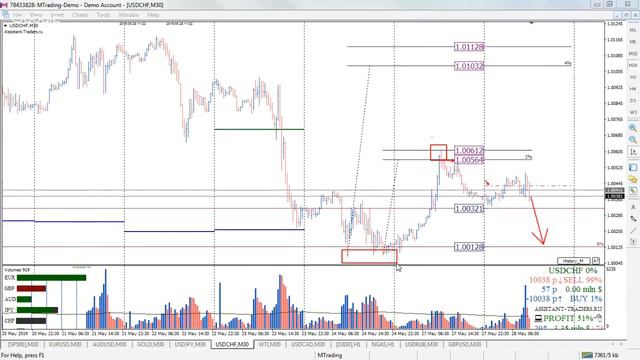This screenshot has height=360, width=640.
Task: Click the 1.01128 price level label
Action: [x=469, y=47]
